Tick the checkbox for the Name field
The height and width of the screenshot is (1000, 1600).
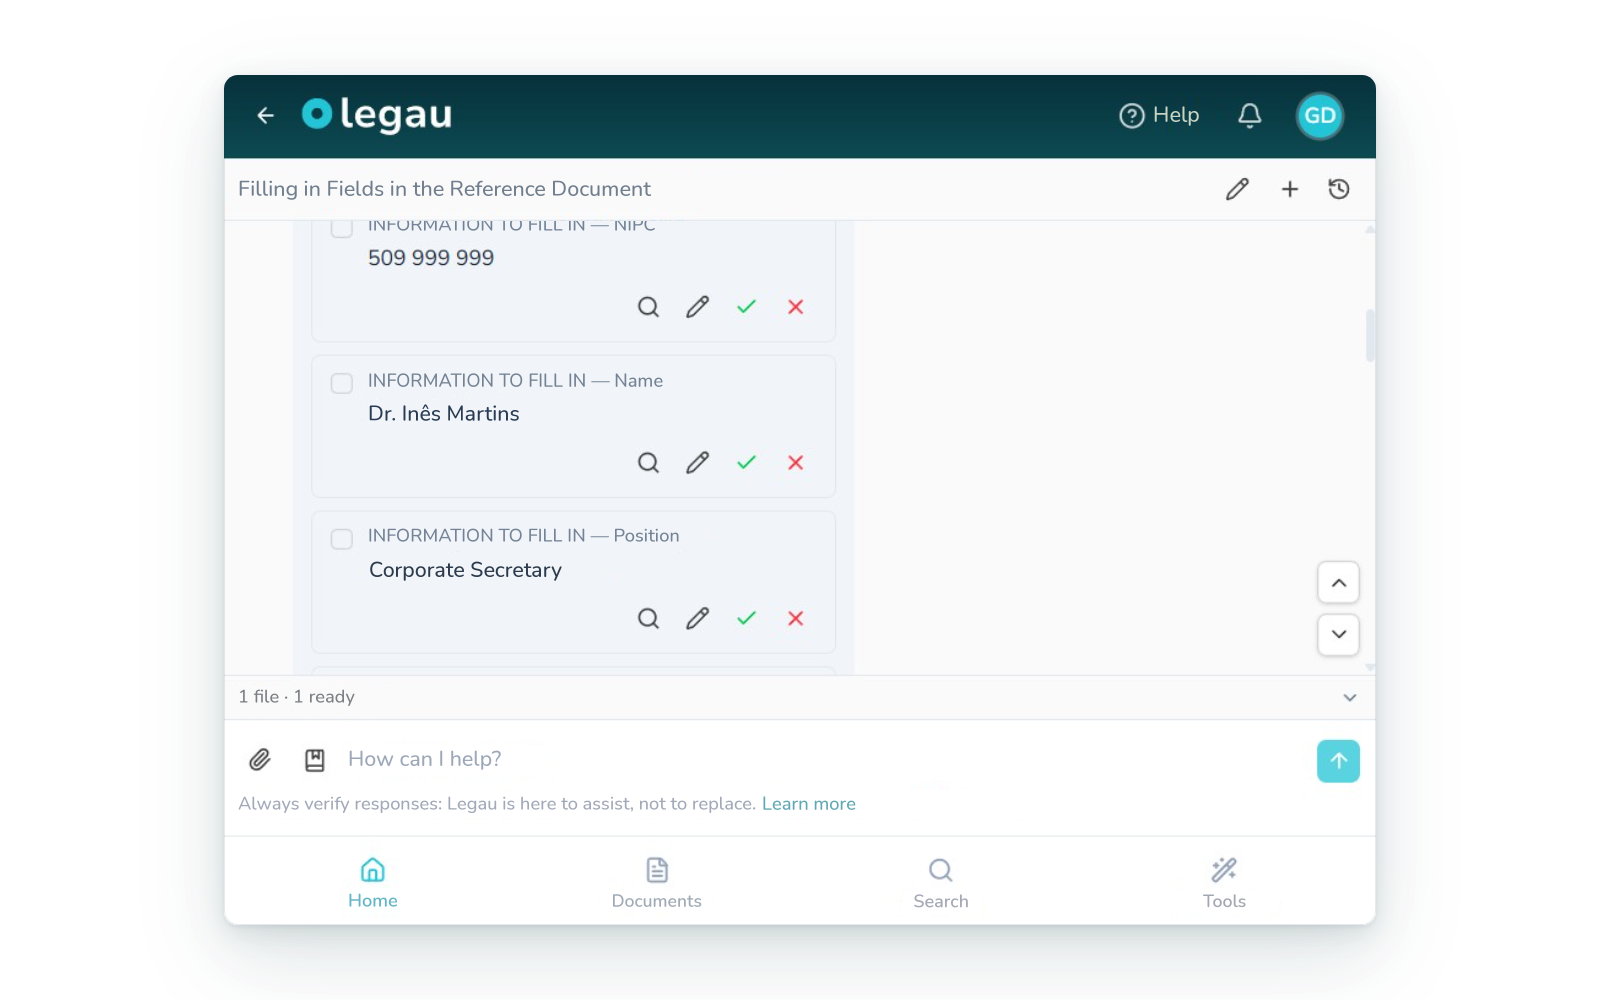pyautogui.click(x=342, y=383)
